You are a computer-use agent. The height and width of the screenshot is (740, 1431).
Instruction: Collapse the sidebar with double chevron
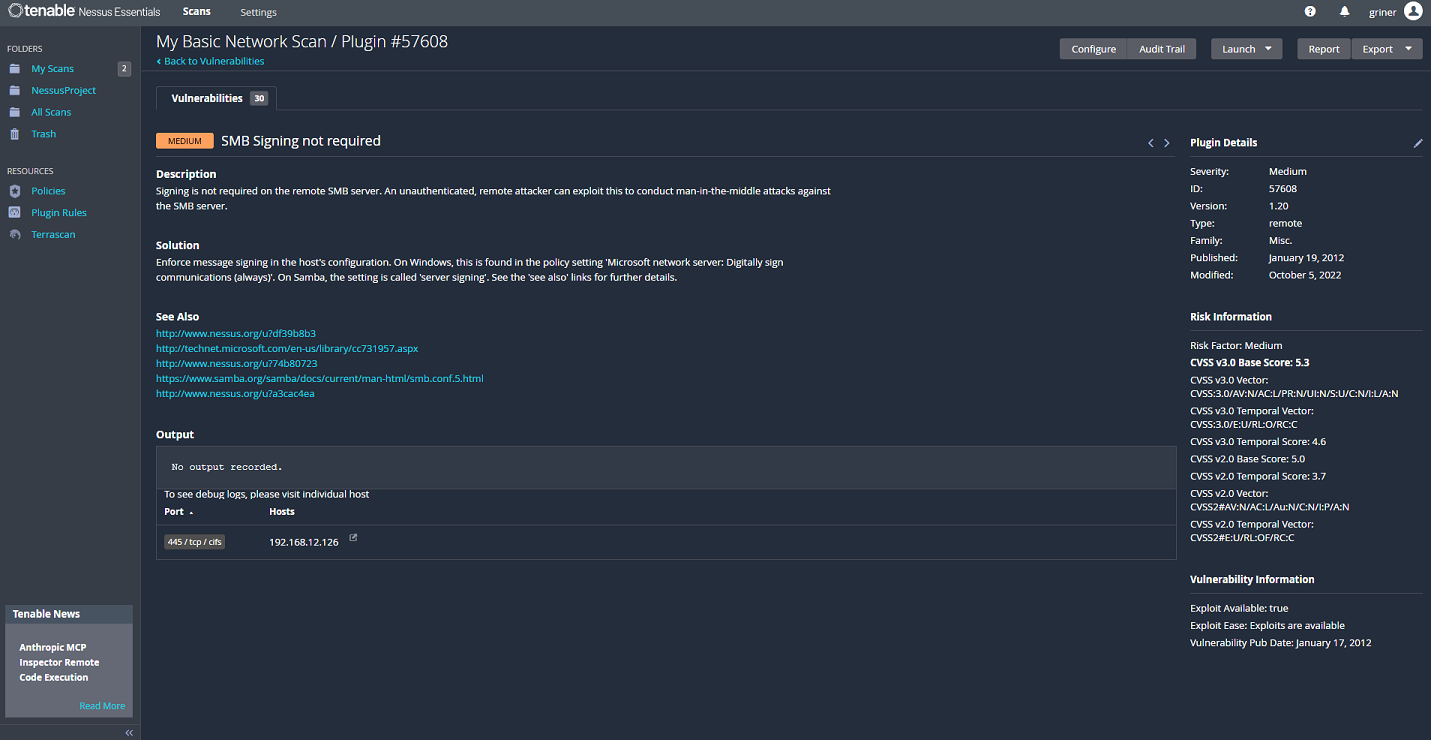[x=129, y=733]
